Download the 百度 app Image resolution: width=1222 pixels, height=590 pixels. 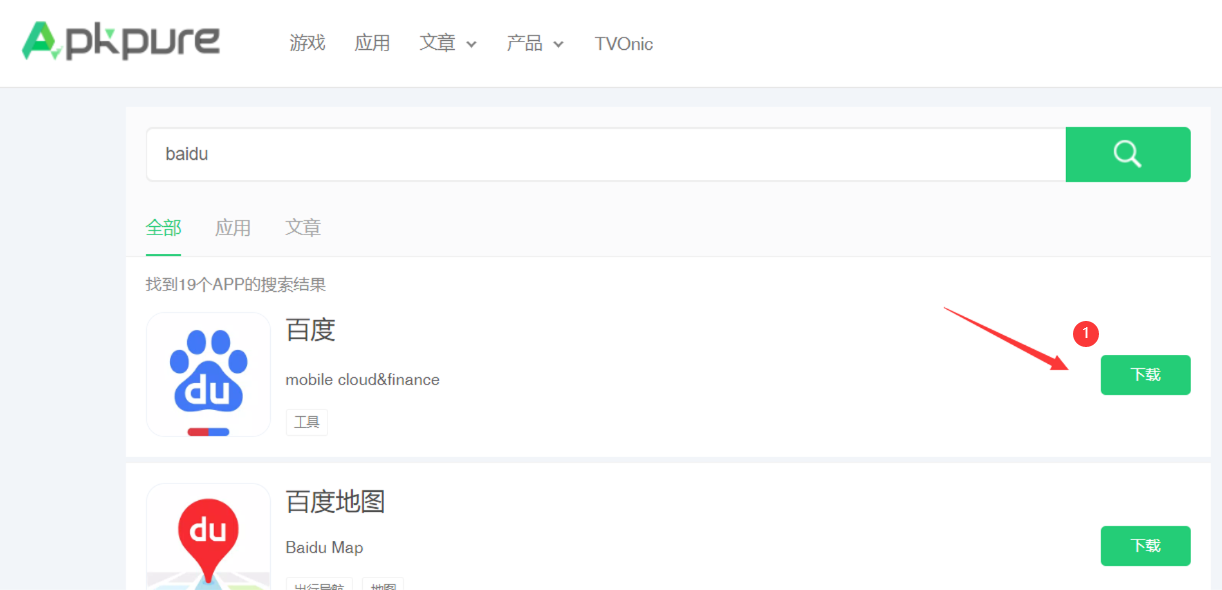[1146, 375]
